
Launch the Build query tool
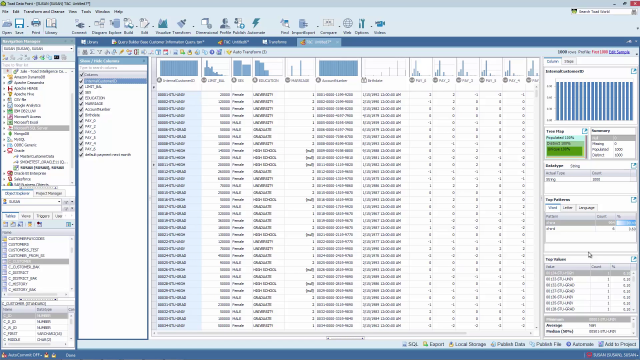point(129,26)
